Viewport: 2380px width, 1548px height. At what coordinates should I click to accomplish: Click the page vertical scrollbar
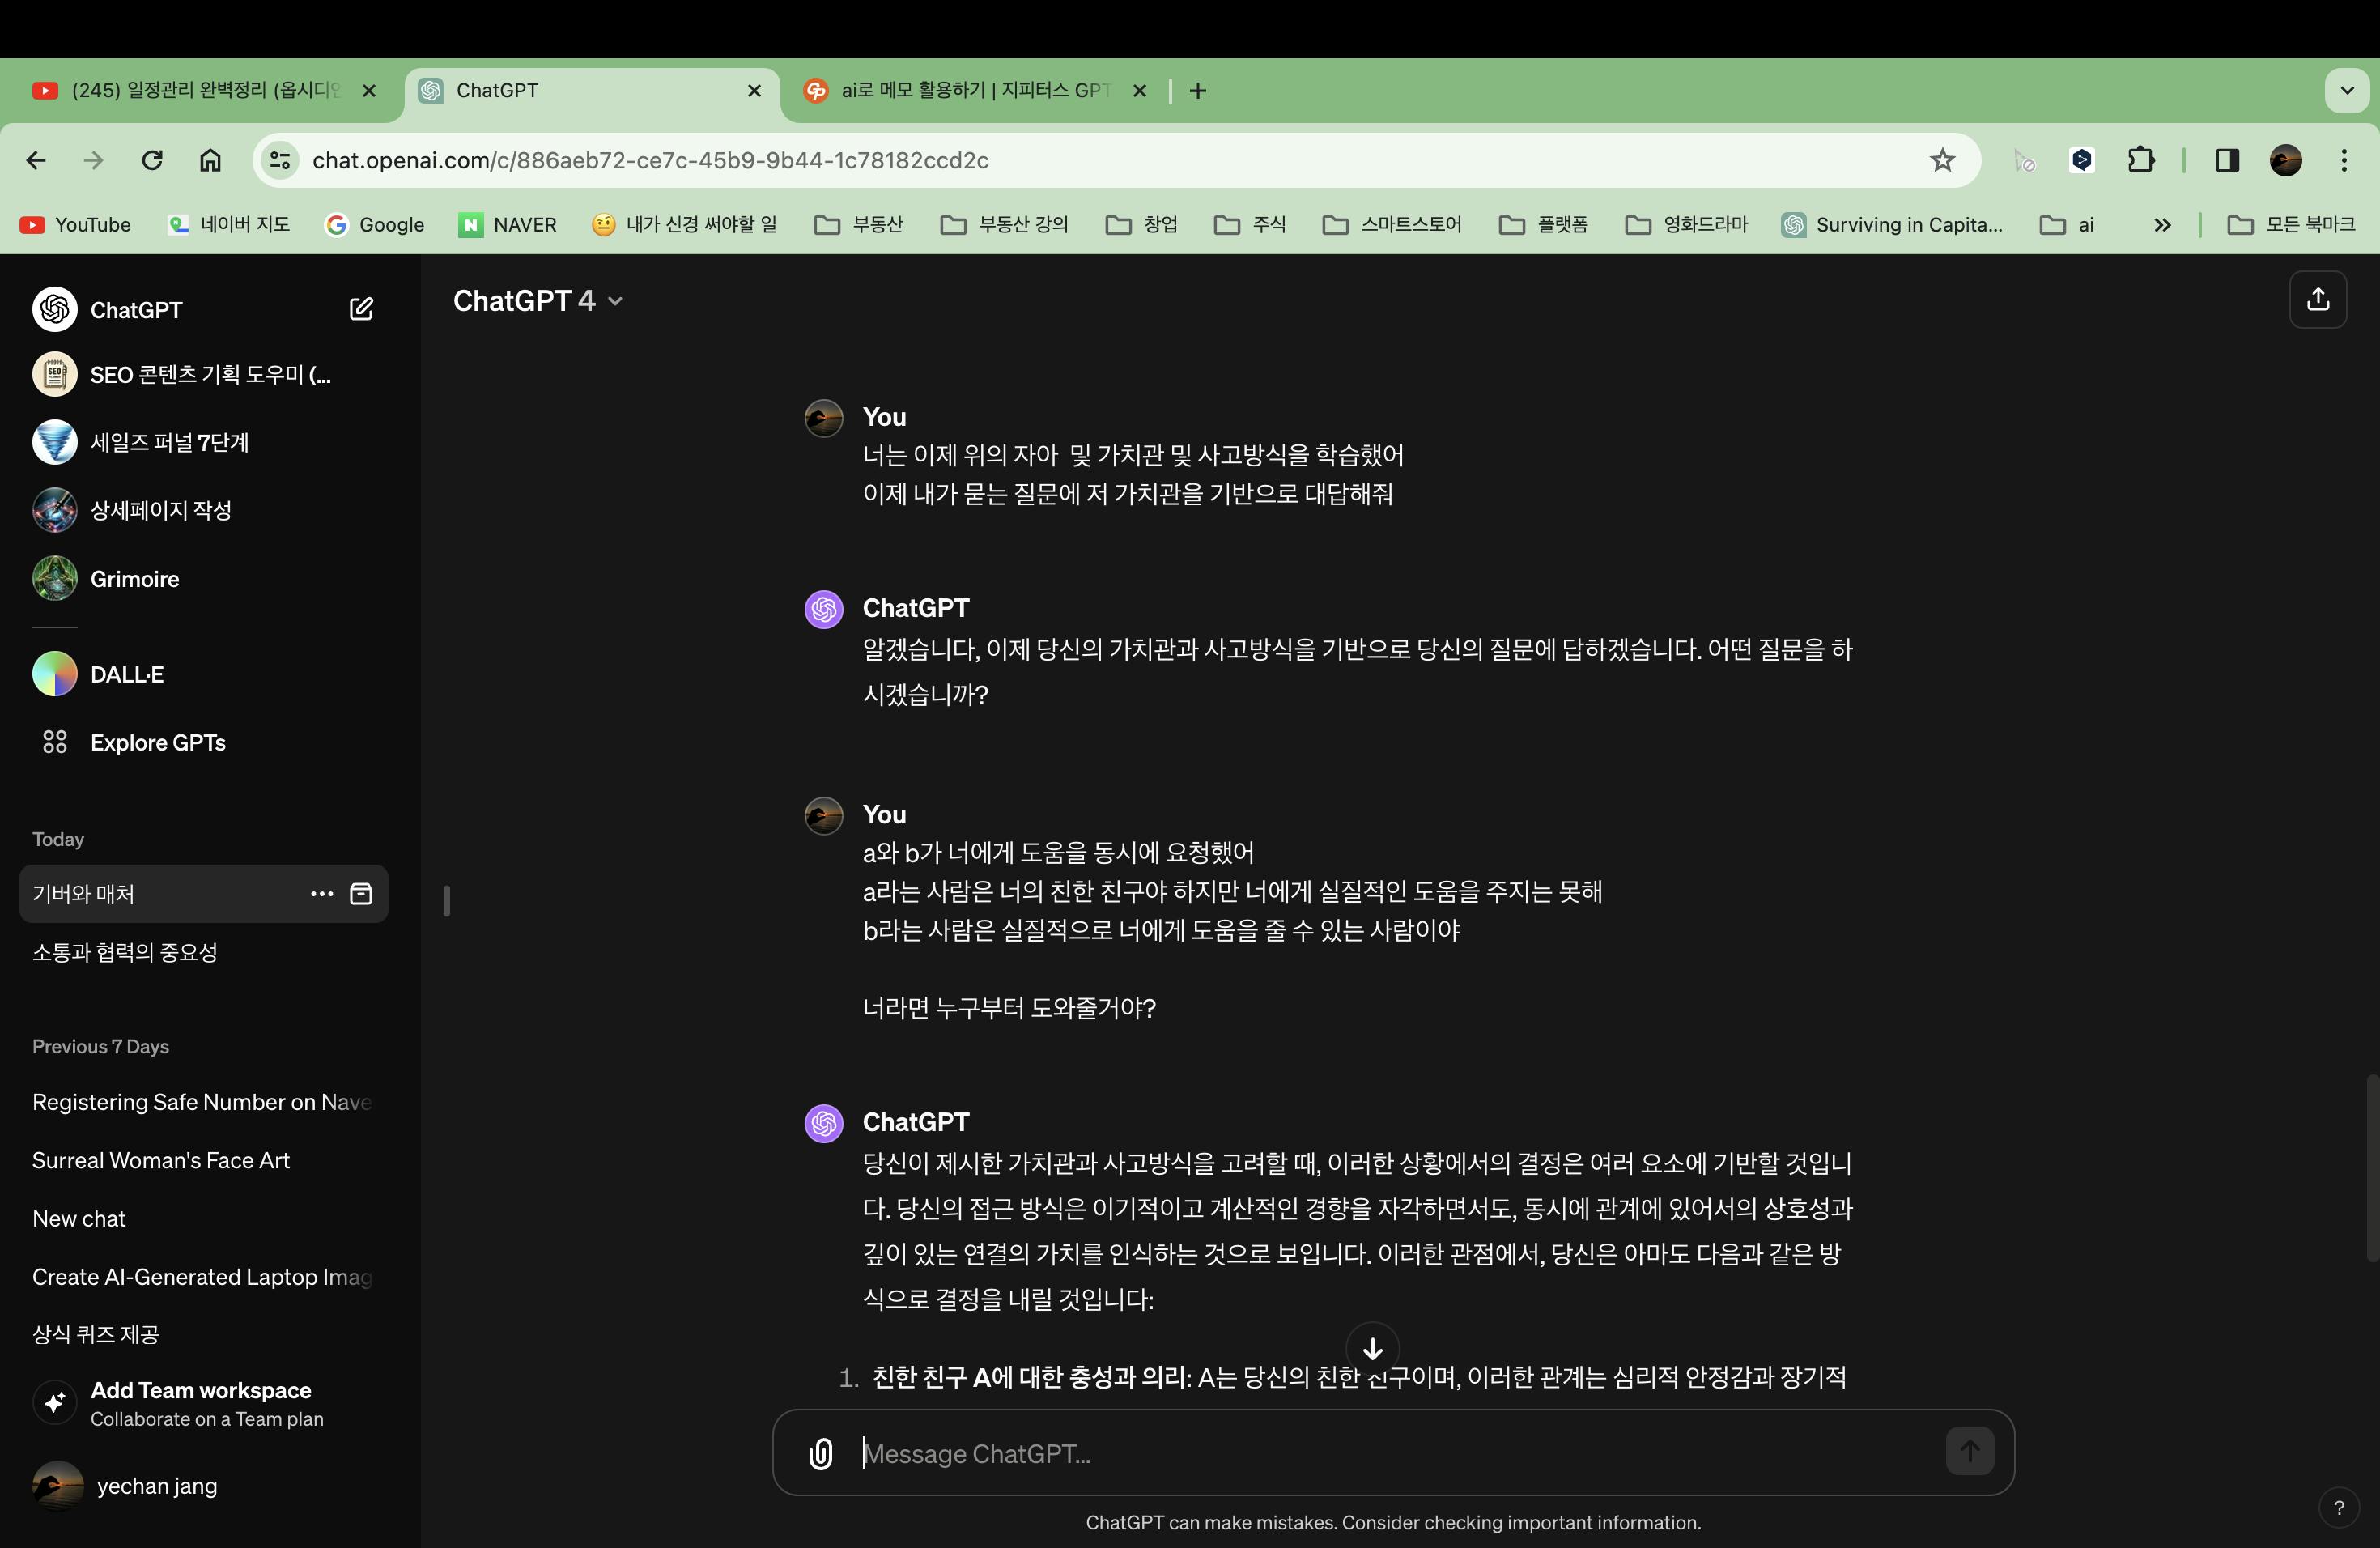point(2371,1168)
